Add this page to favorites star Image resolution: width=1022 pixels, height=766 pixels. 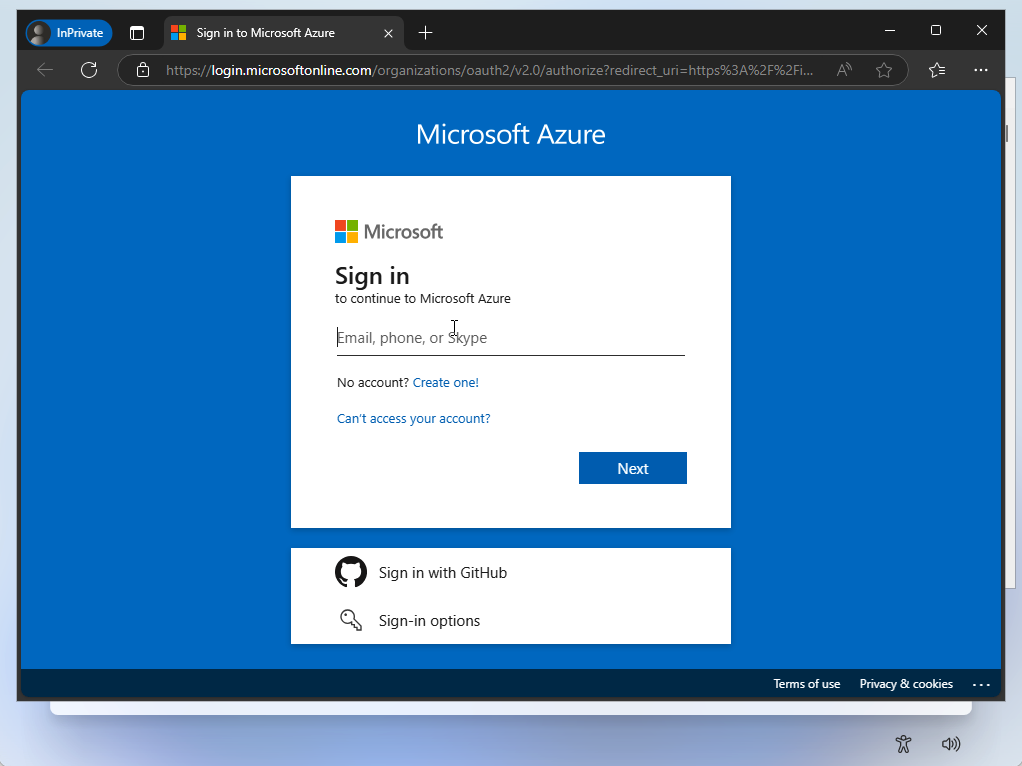point(884,70)
